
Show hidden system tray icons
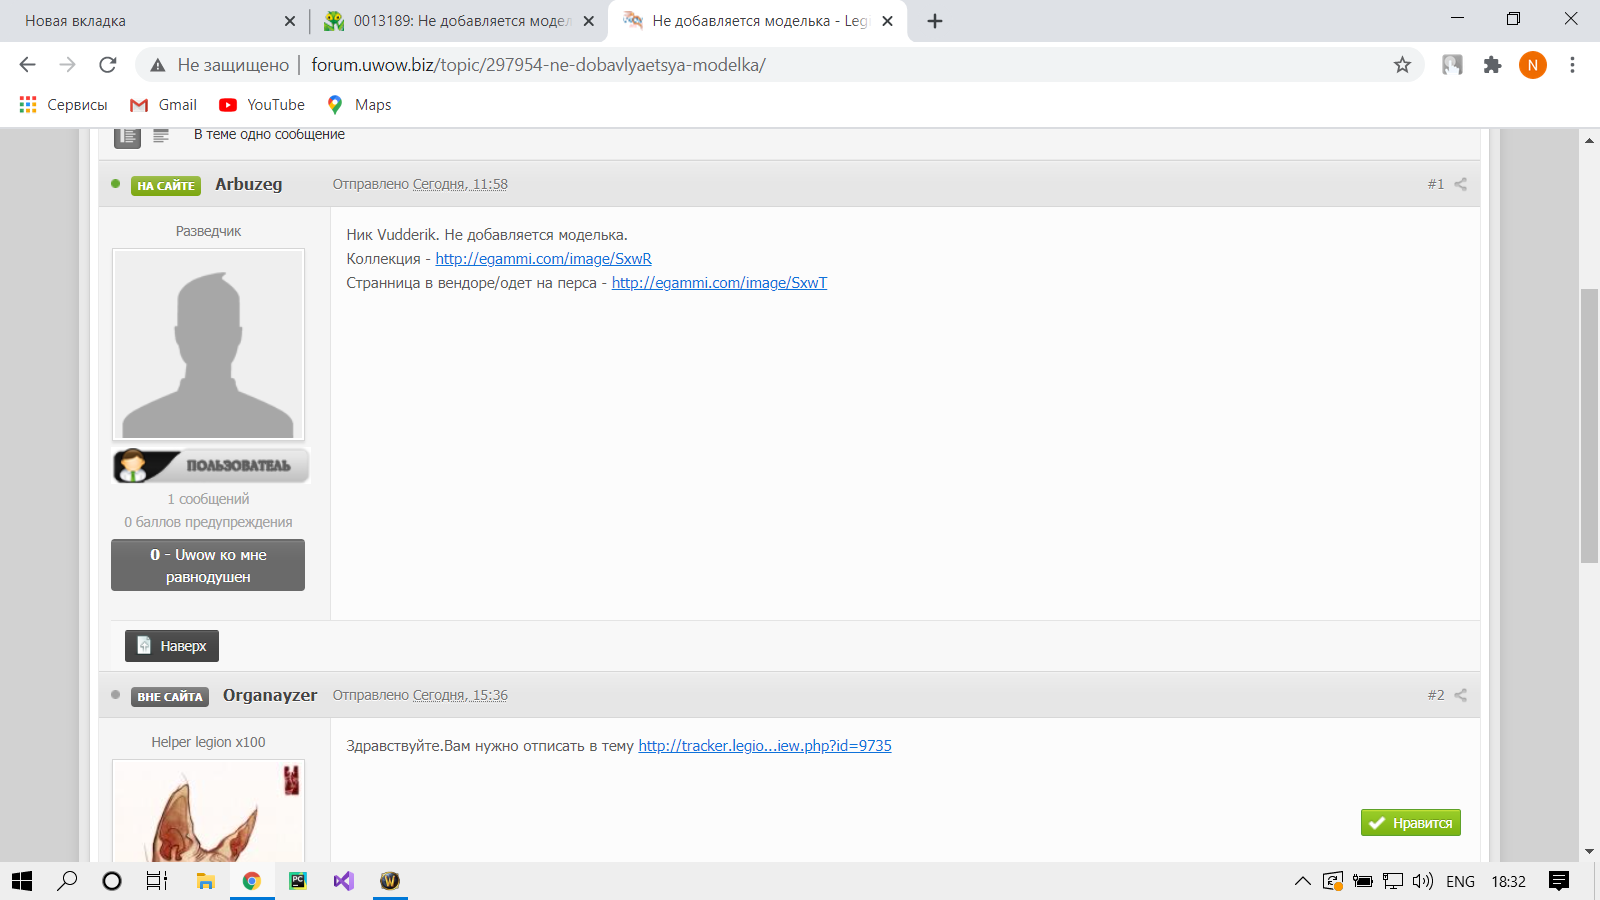tap(1302, 881)
